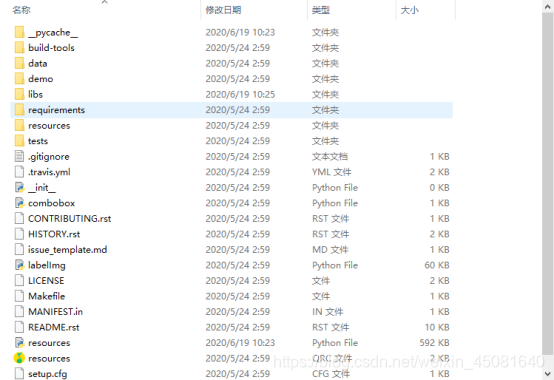This screenshot has width=554, height=380.
Task: Select the libs folder icon
Action: click(19, 94)
